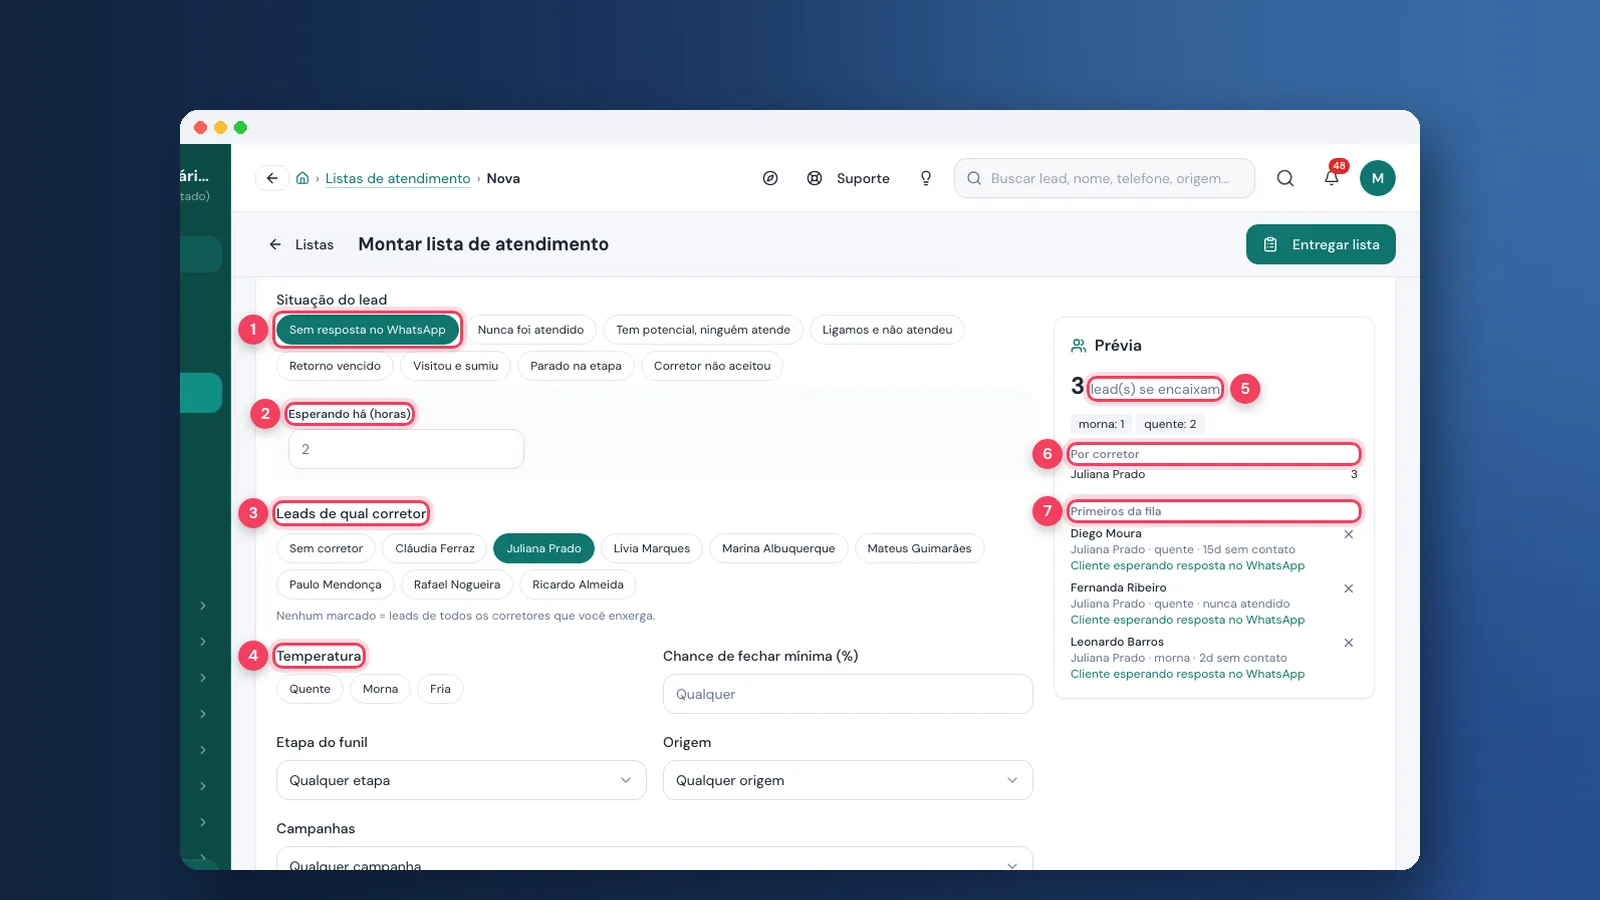1600x900 pixels.
Task: Click the magnifier search icon beside the search field
Action: [1285, 178]
